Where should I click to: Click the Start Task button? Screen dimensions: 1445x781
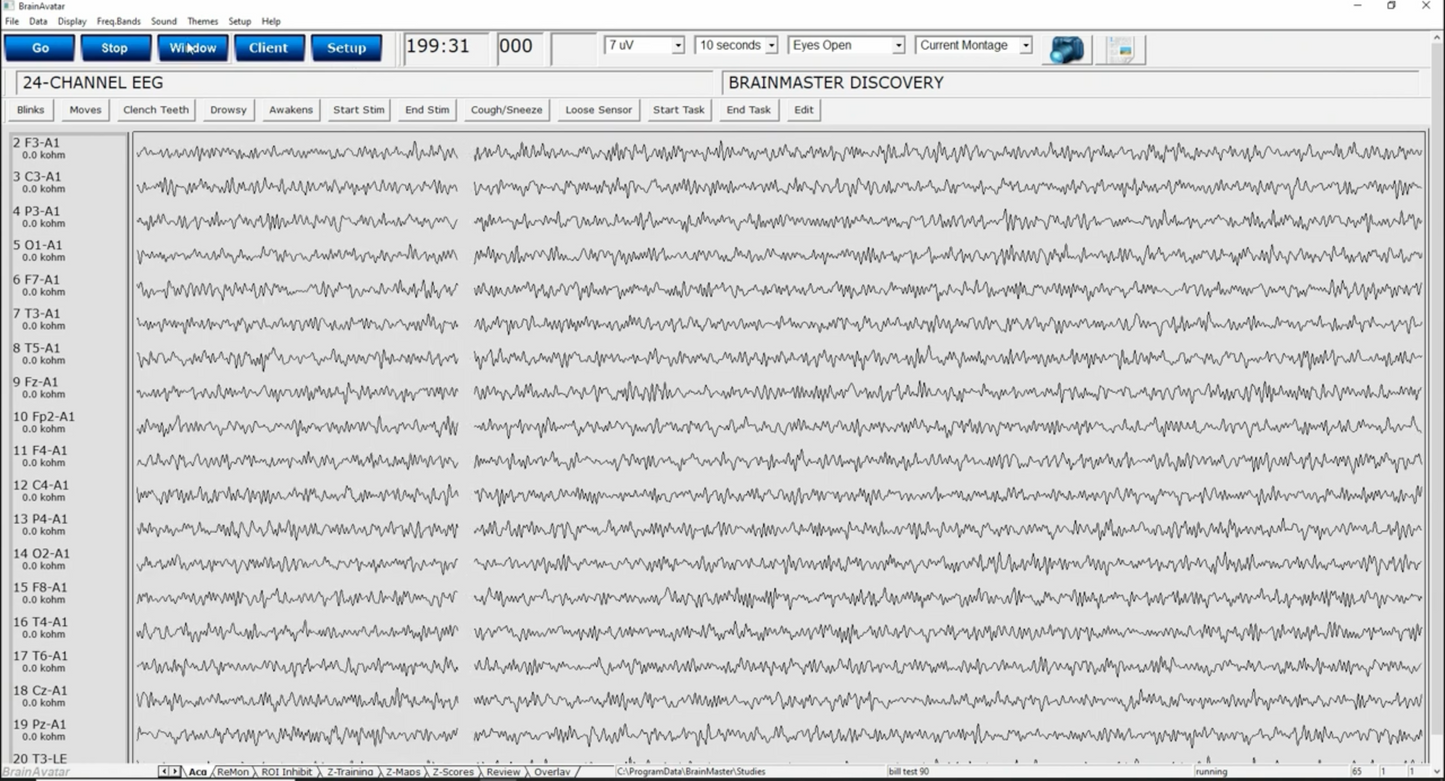pos(679,110)
